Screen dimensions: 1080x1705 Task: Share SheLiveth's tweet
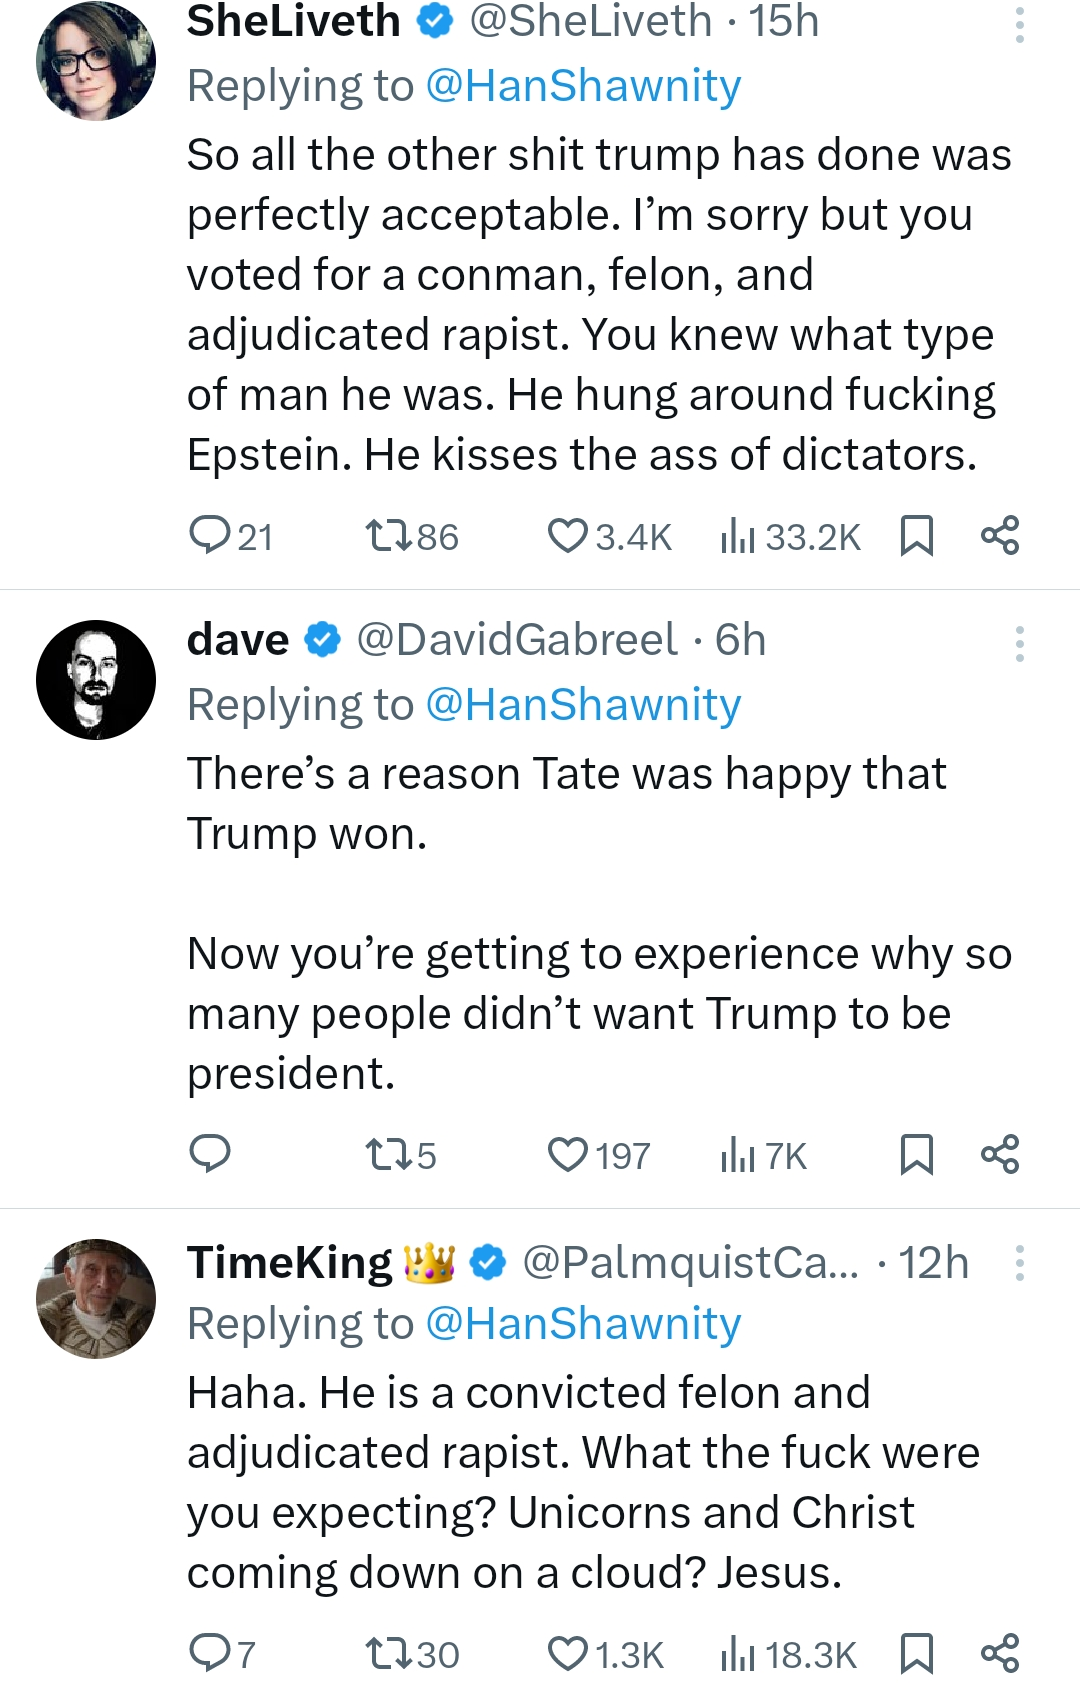pos(999,536)
